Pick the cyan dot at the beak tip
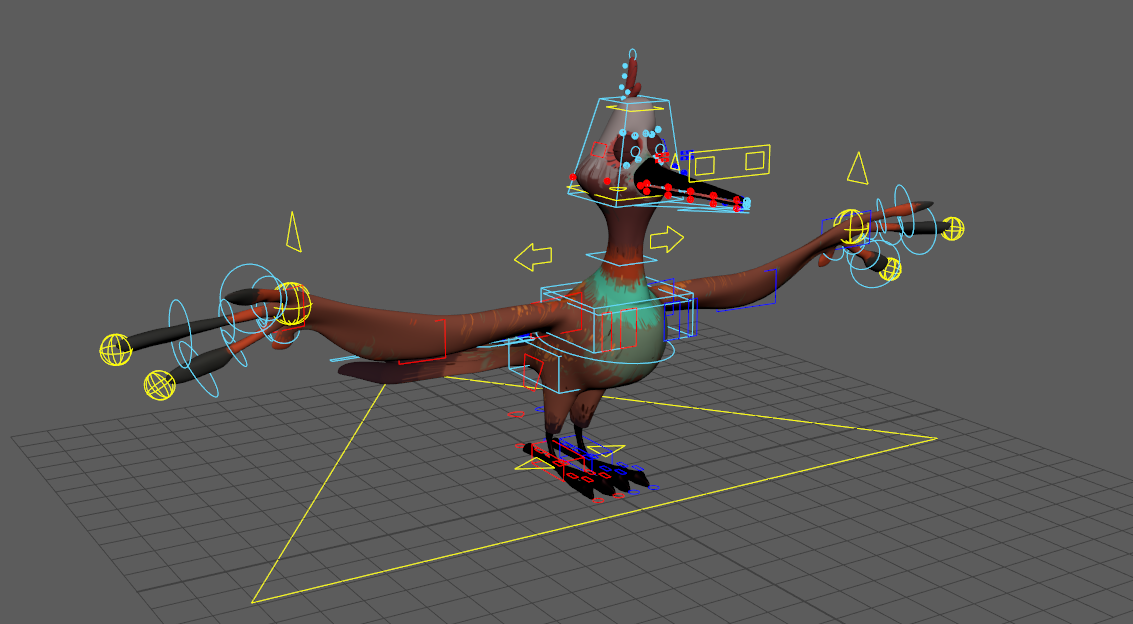 pos(746,204)
